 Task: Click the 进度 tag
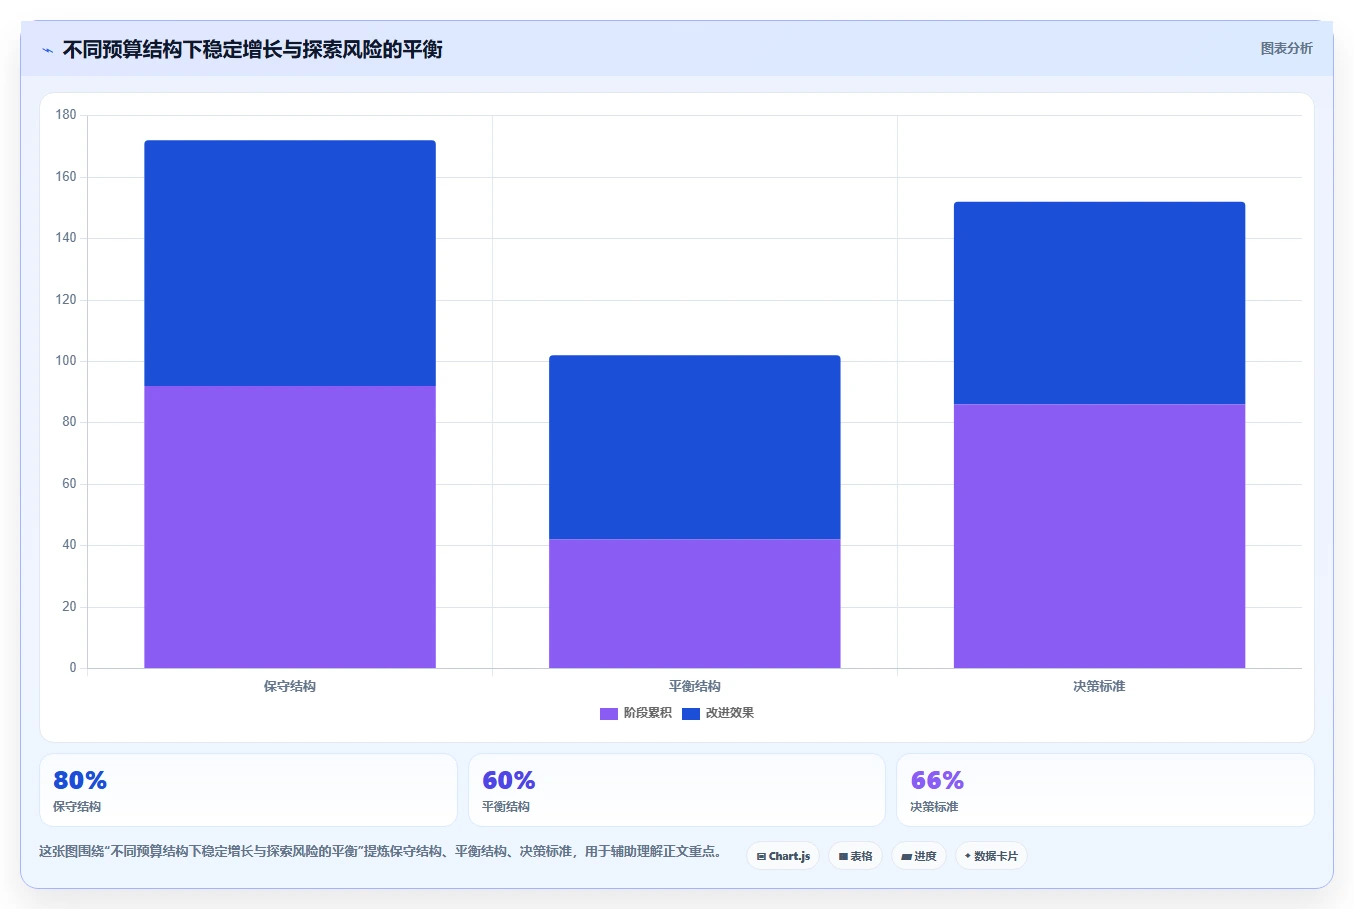coord(918,856)
